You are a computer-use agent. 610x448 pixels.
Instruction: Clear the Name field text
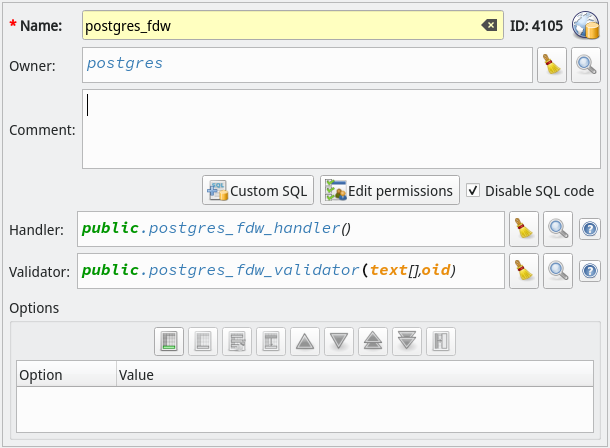(x=489, y=26)
